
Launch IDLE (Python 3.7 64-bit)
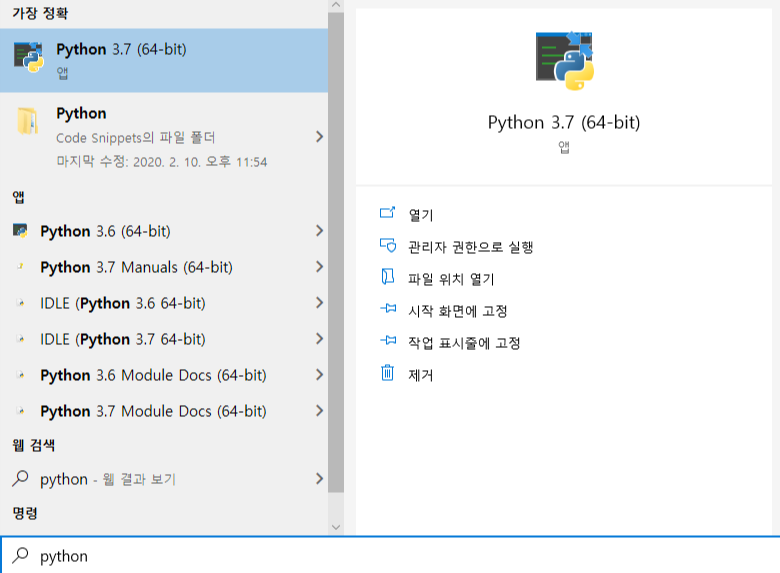[x=164, y=339]
